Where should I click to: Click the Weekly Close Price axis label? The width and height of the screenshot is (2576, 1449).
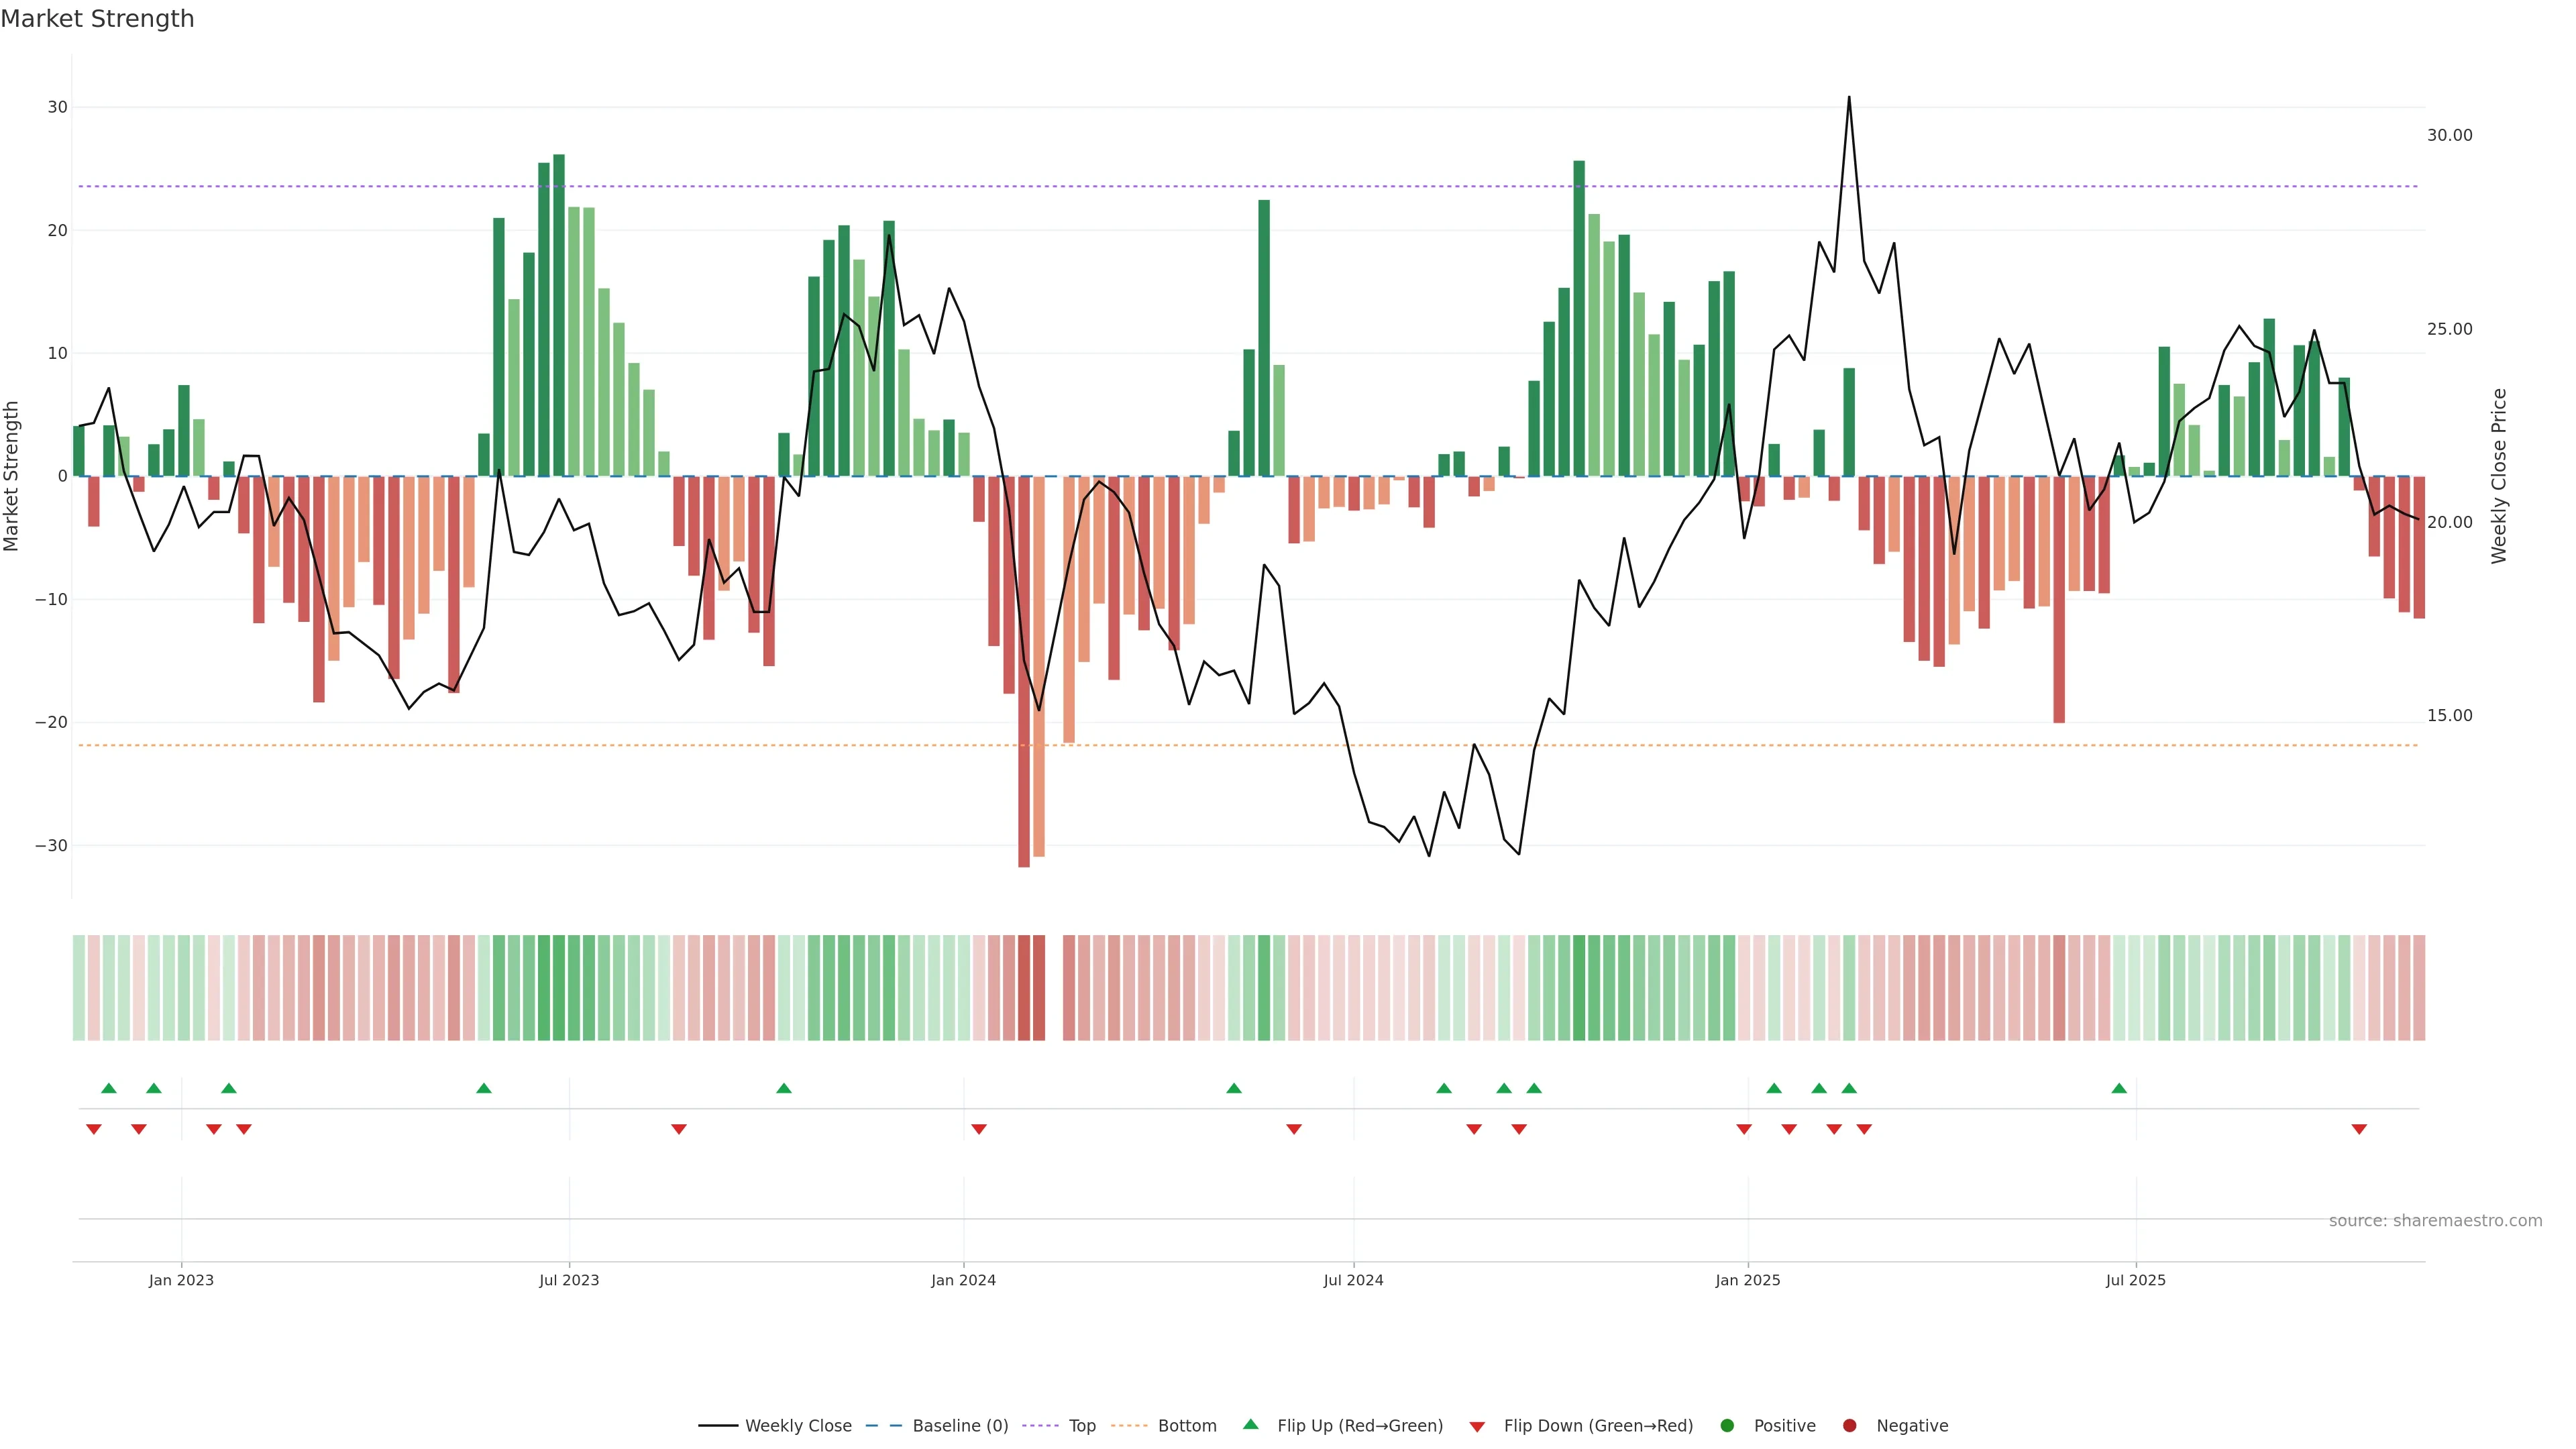[x=2499, y=476]
